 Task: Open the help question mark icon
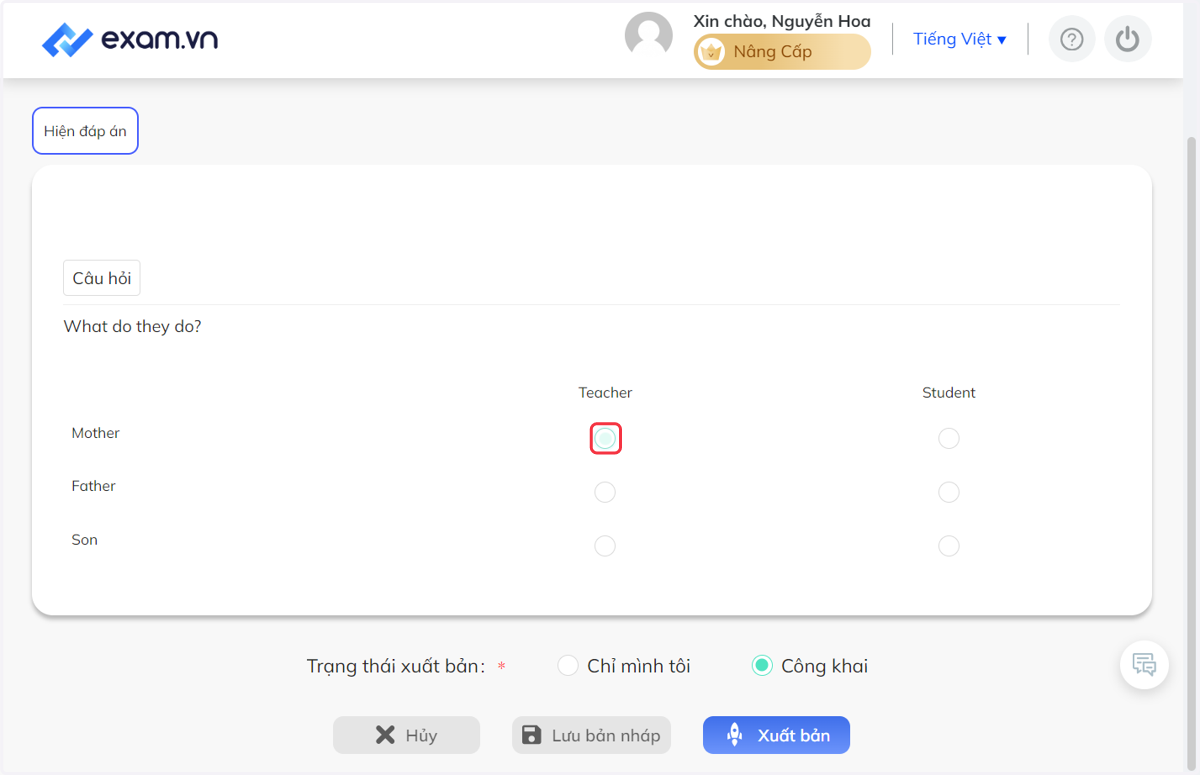(x=1072, y=39)
